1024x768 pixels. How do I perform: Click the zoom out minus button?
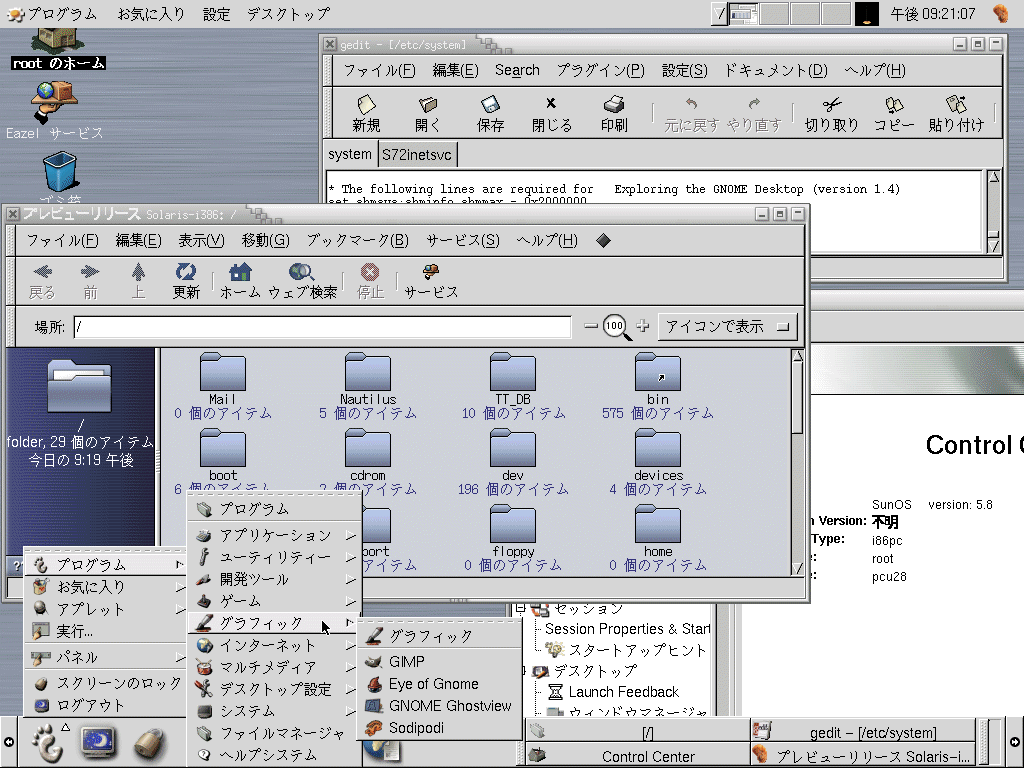click(590, 326)
